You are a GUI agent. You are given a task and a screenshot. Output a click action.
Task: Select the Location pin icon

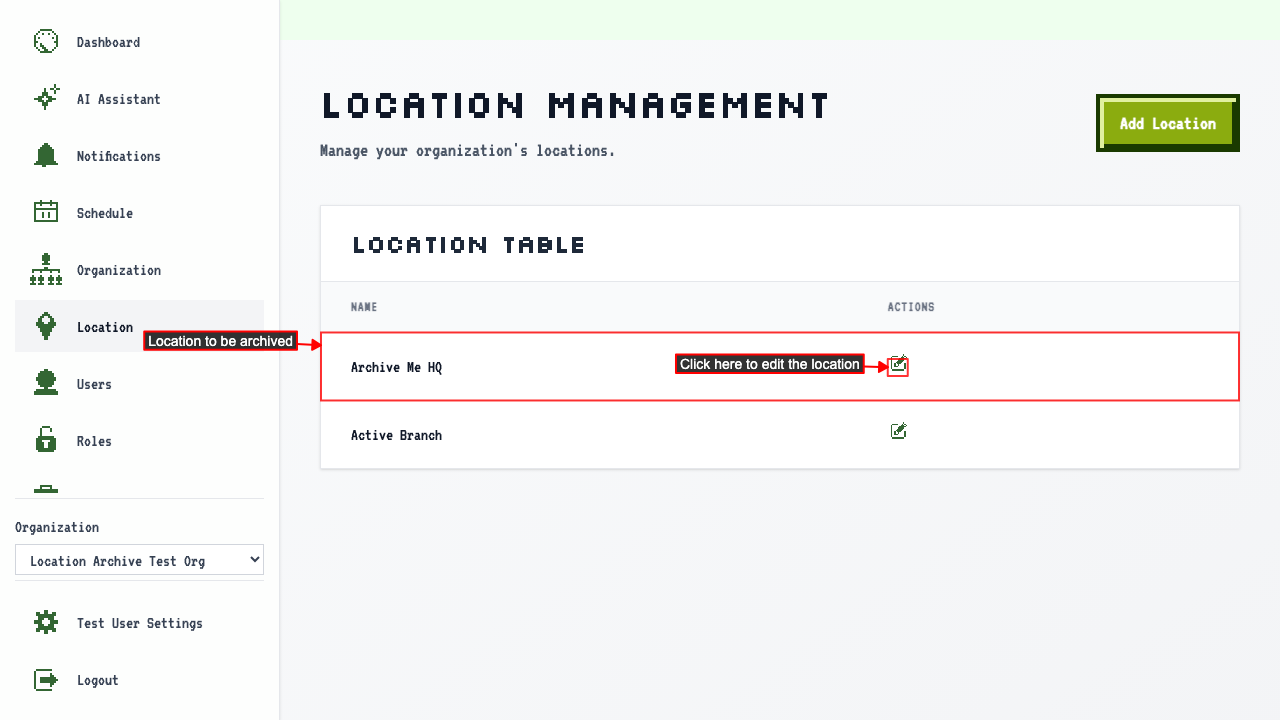click(46, 326)
